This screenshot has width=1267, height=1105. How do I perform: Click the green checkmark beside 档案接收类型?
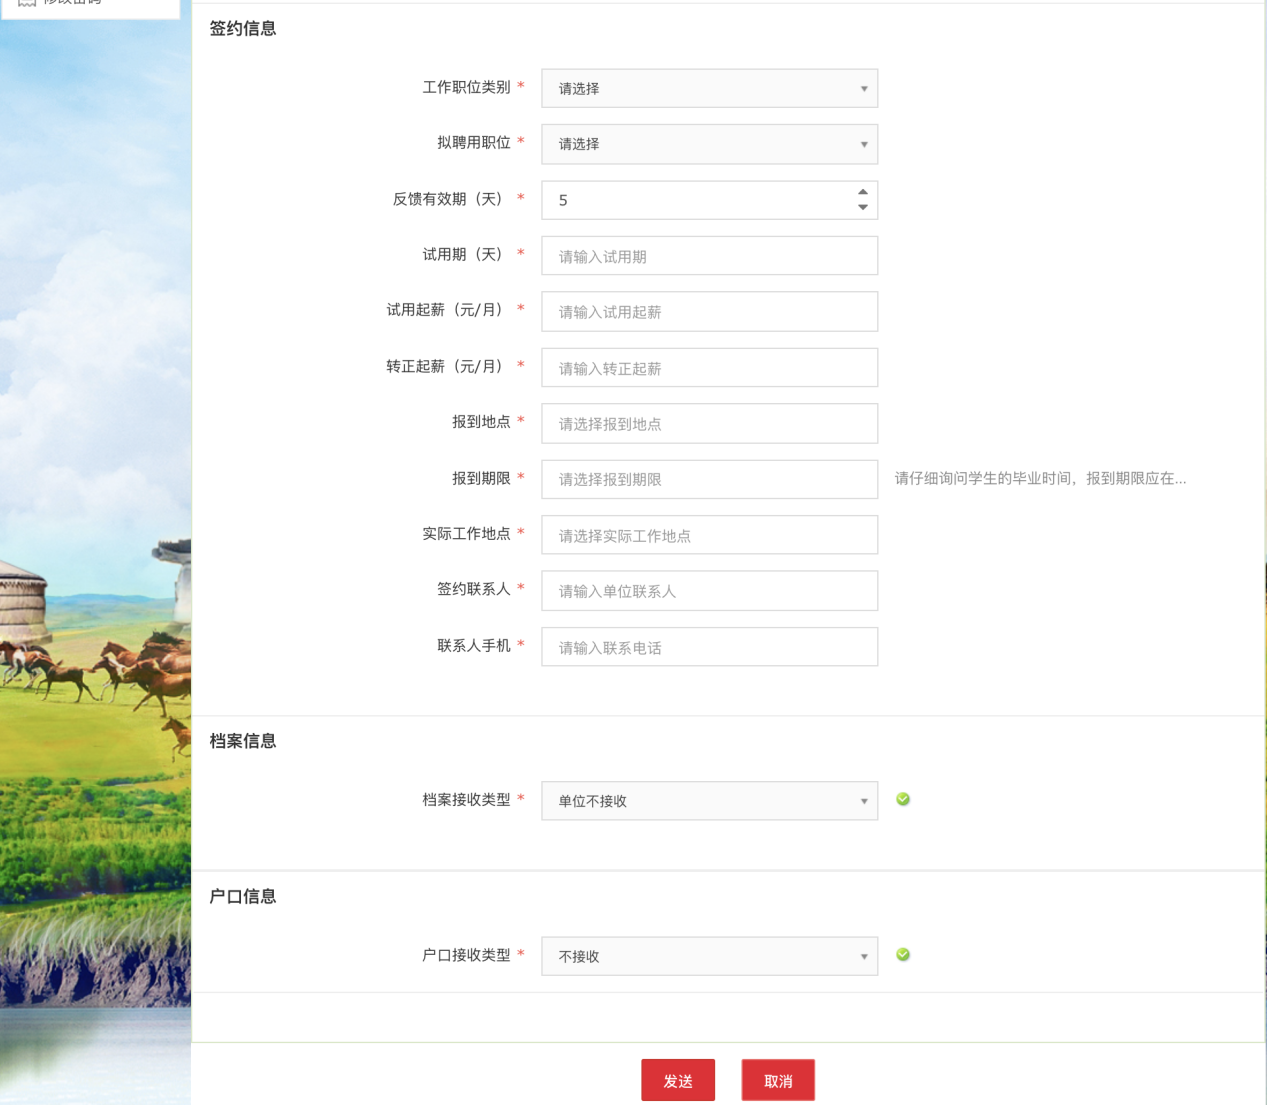(x=903, y=800)
